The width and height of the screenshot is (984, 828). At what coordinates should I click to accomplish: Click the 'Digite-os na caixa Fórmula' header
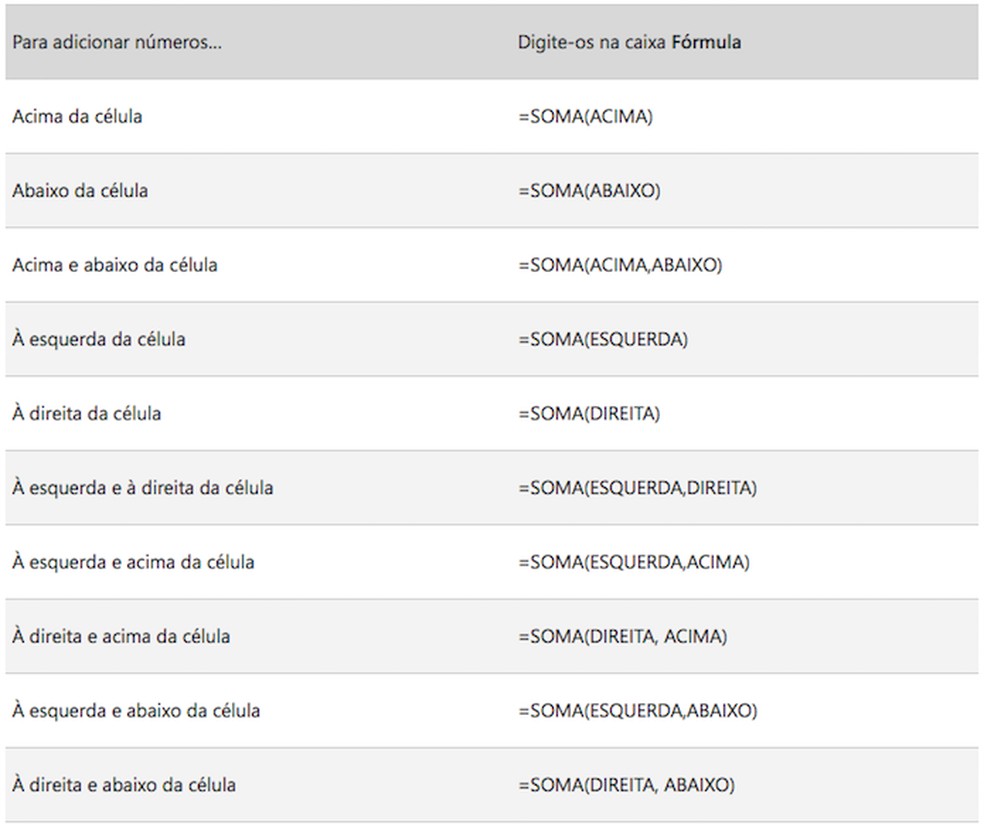point(629,43)
